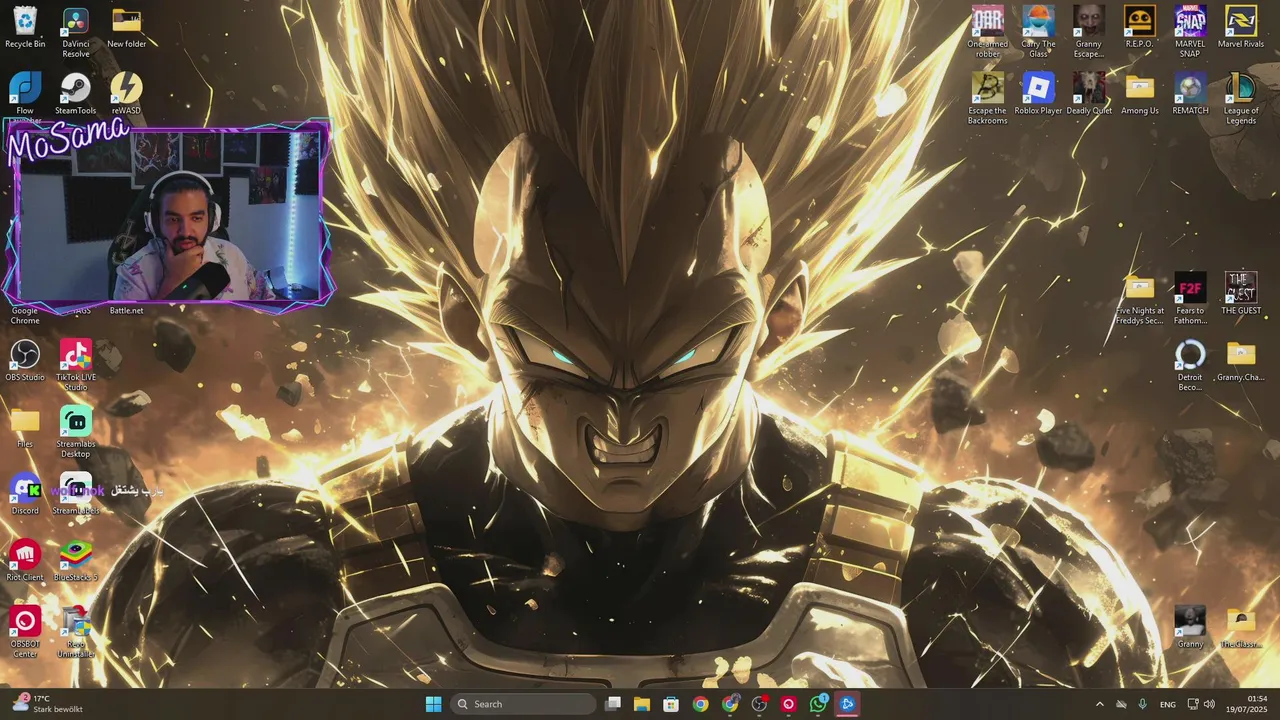
Task: Select the Riot Client desktop icon
Action: pyautogui.click(x=25, y=561)
